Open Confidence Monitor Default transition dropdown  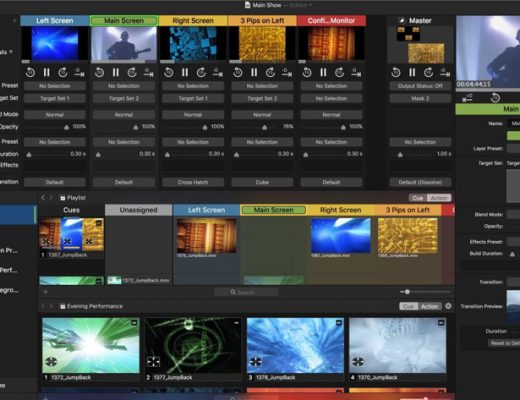coord(331,182)
